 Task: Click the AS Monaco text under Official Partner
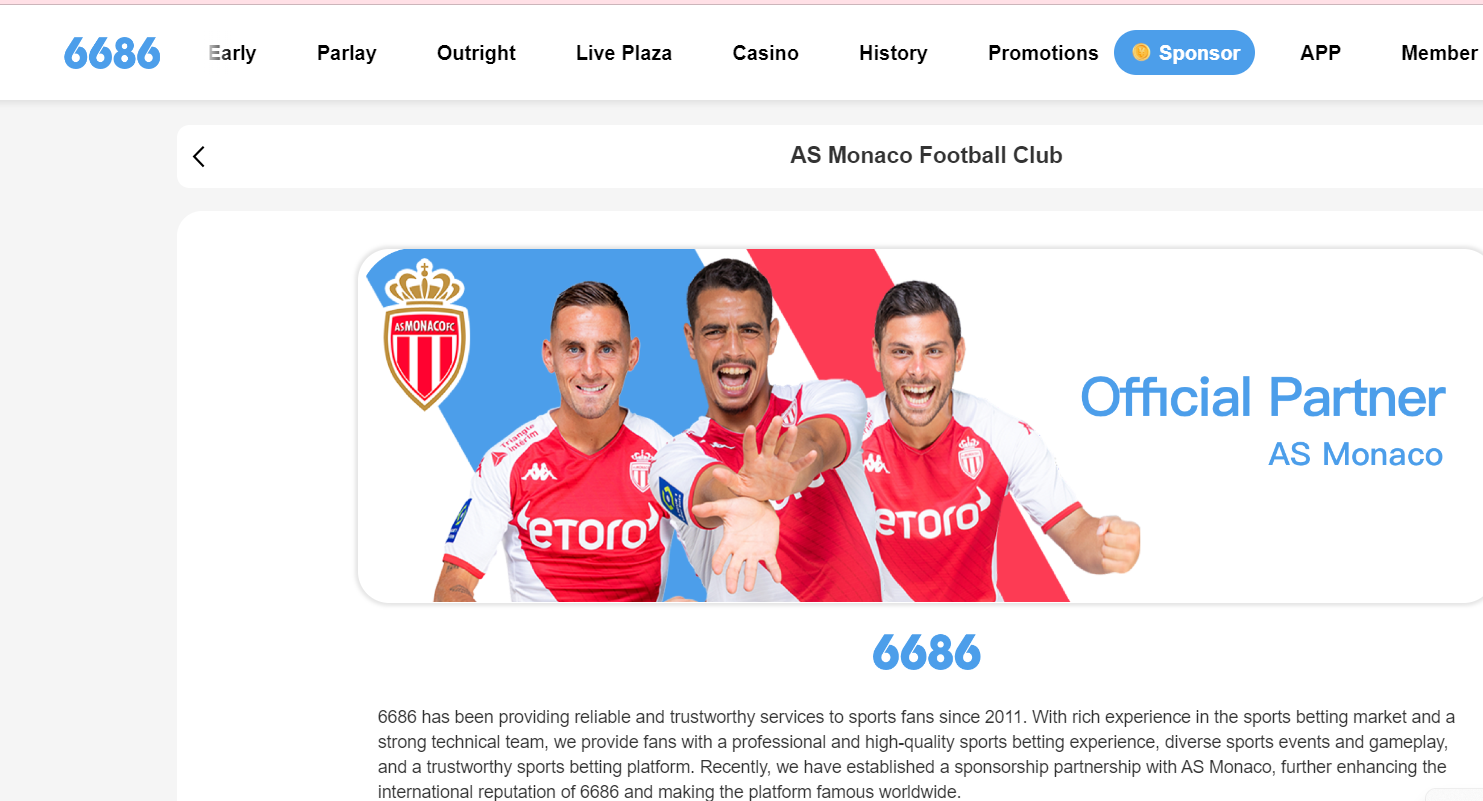1355,455
